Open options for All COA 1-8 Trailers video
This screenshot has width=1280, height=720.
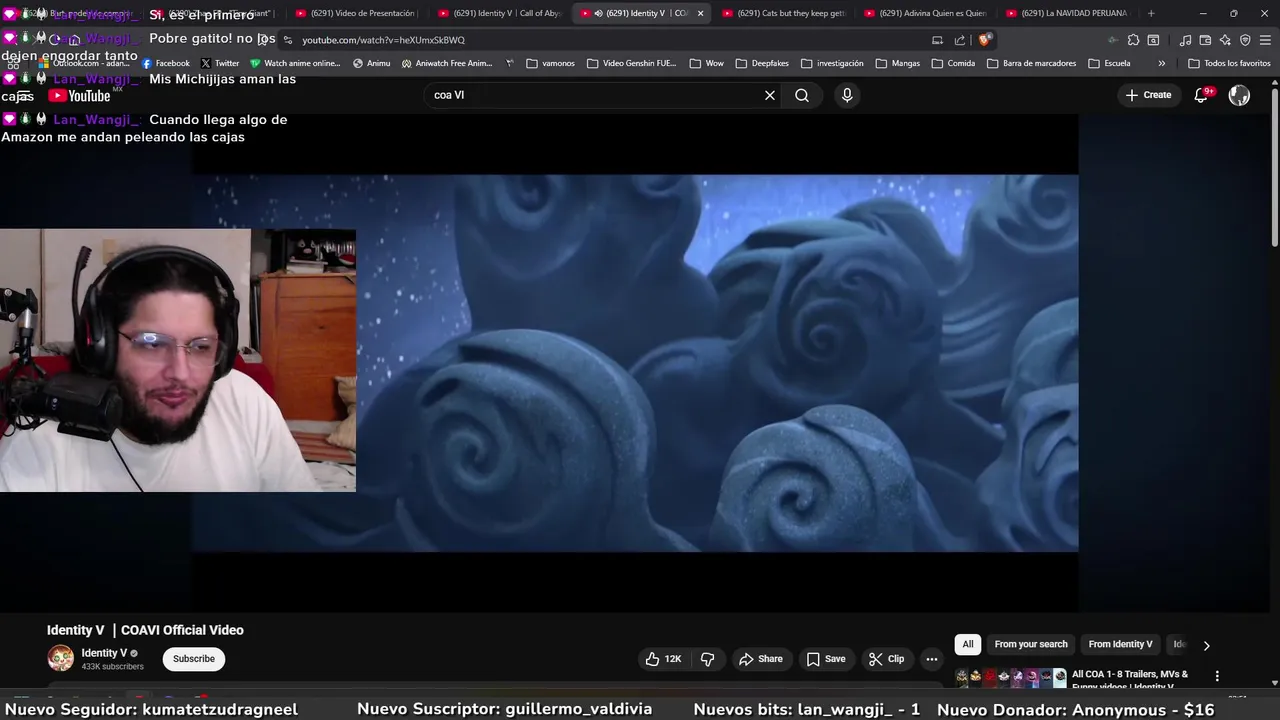pyautogui.click(x=1217, y=676)
